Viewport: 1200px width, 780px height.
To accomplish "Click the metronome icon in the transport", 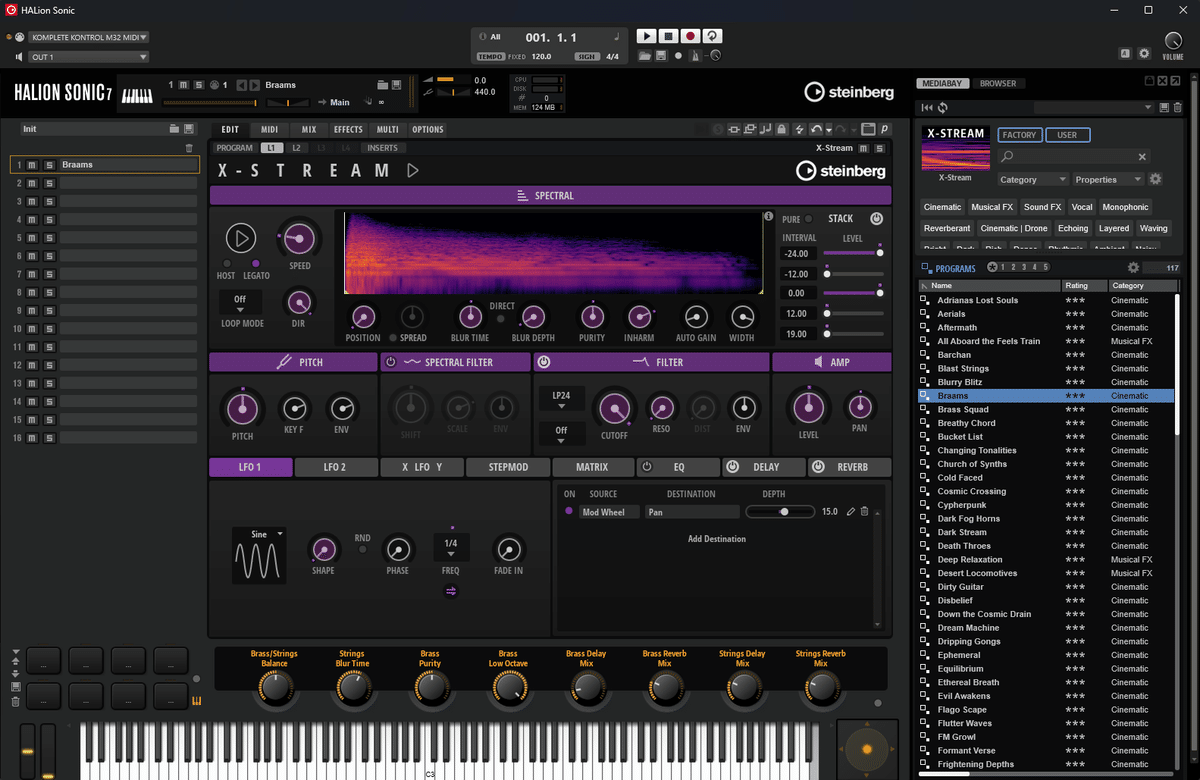I will pos(697,56).
